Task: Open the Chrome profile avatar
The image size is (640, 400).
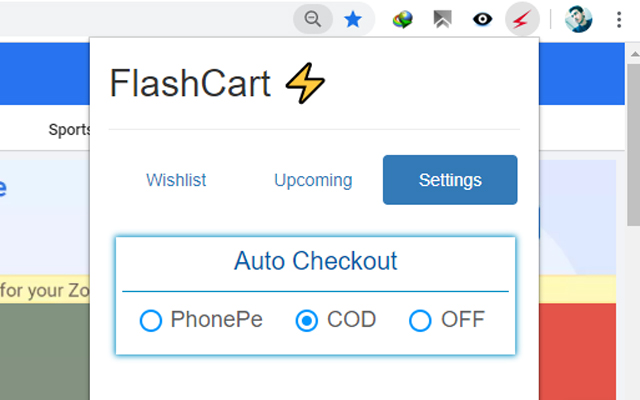Action: click(x=578, y=18)
